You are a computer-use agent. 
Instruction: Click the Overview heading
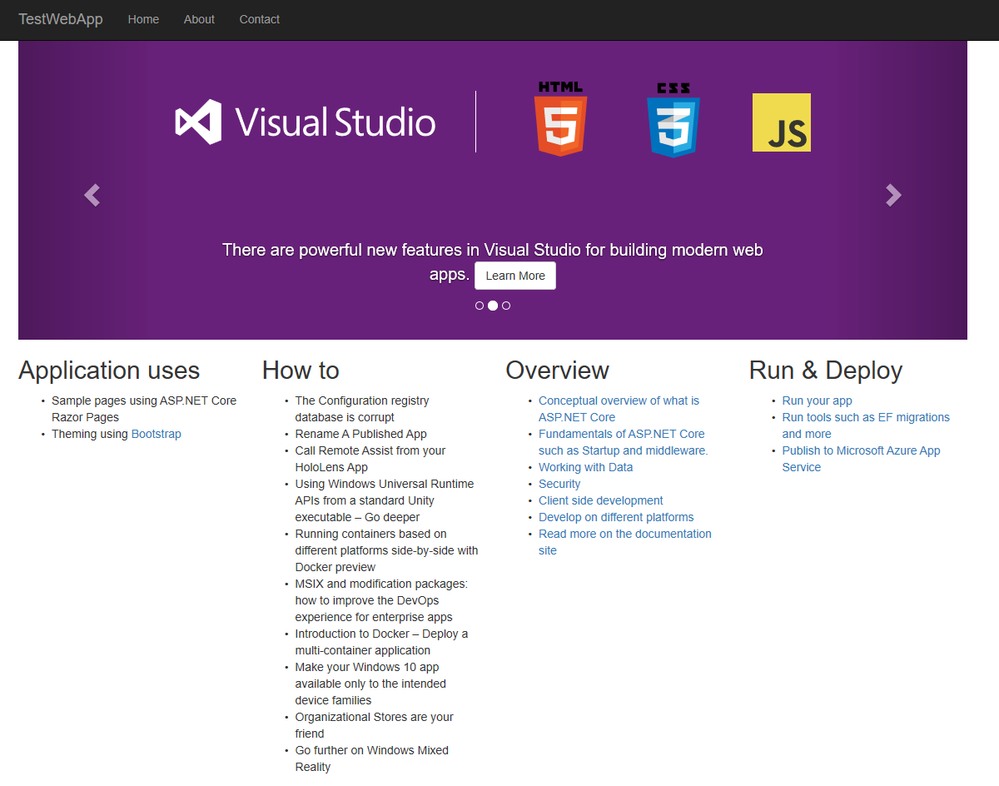[x=557, y=370]
